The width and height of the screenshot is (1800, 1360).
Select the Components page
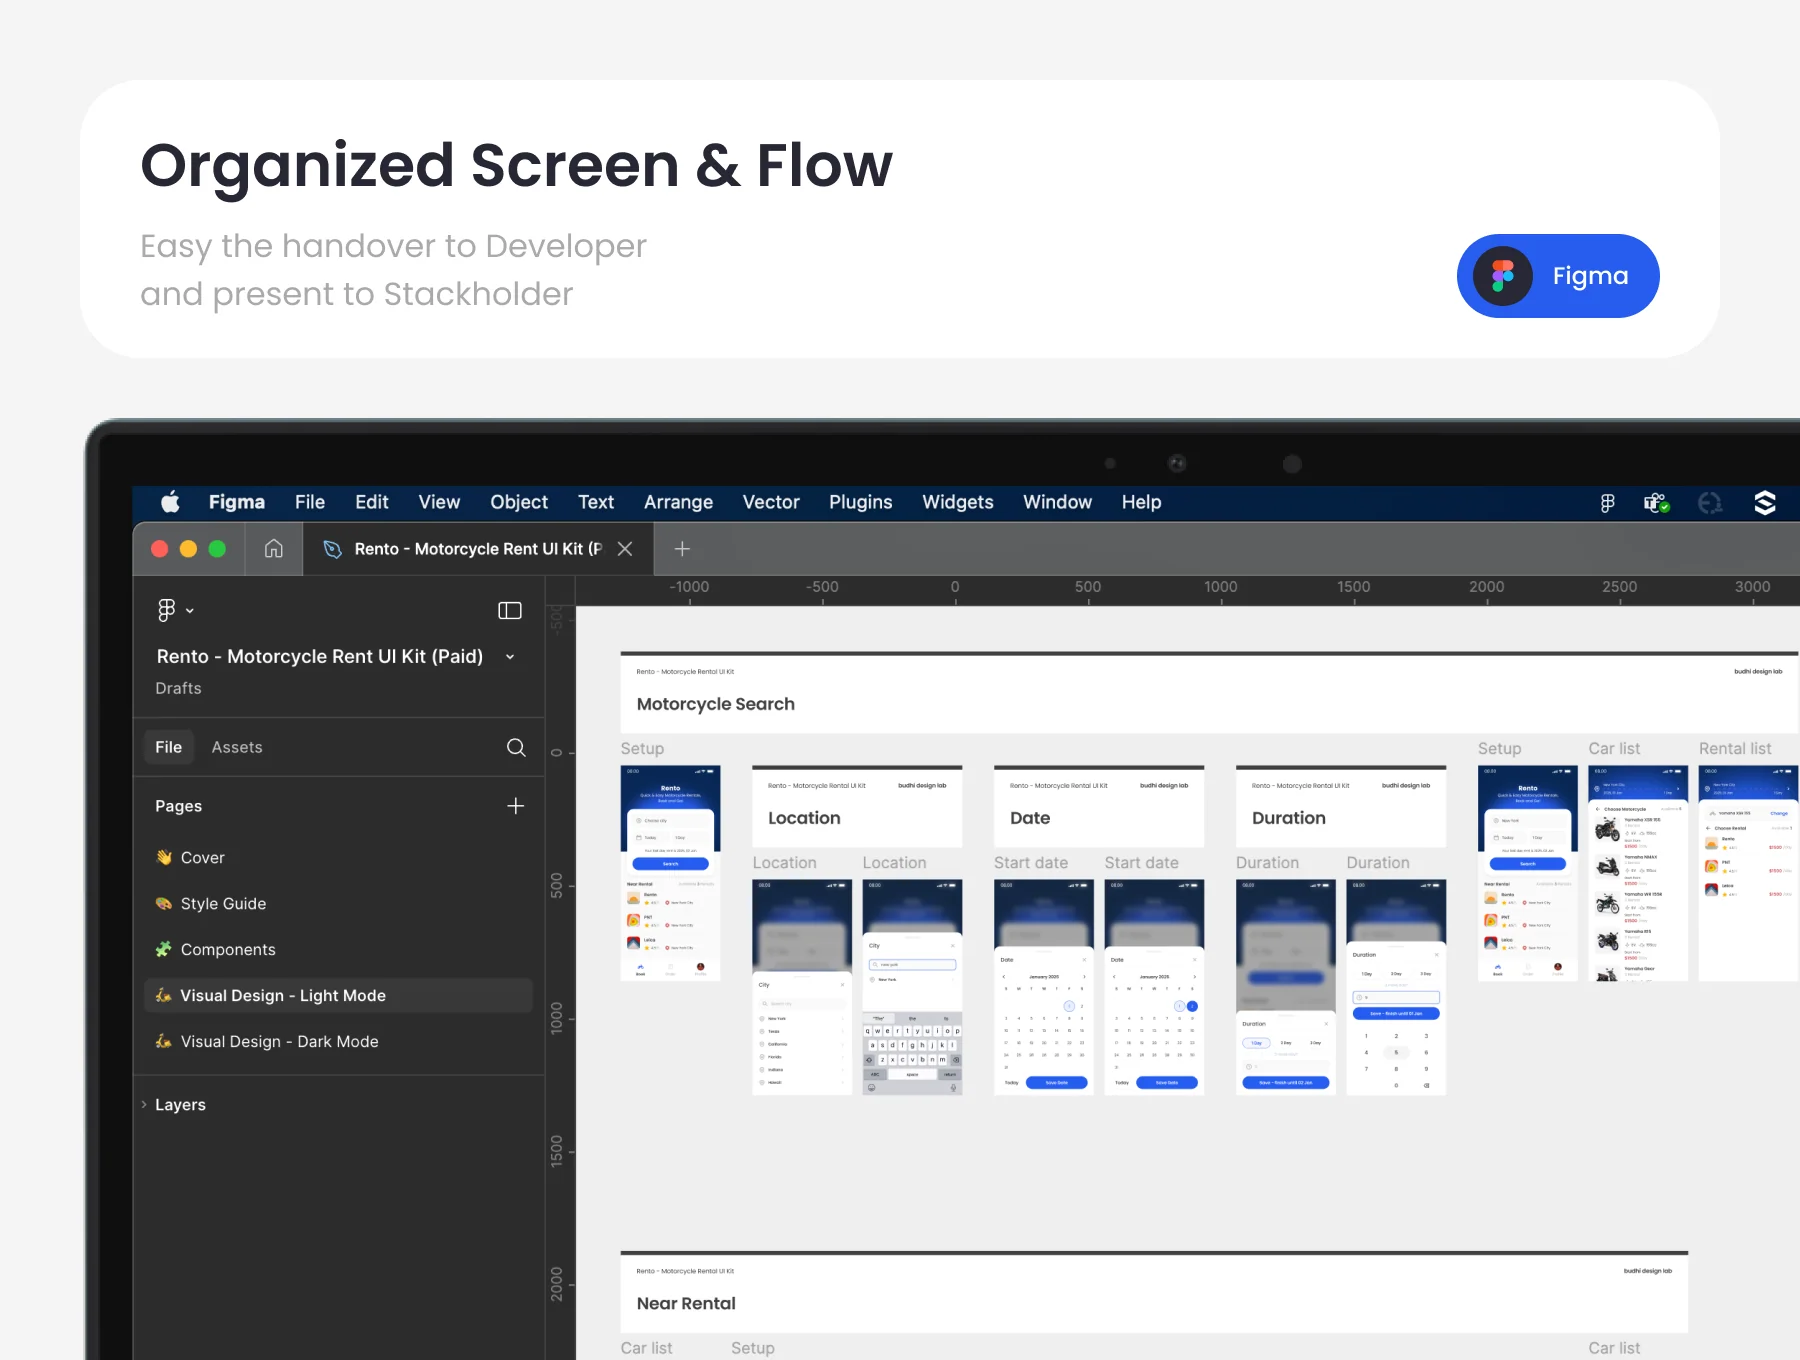point(338,950)
